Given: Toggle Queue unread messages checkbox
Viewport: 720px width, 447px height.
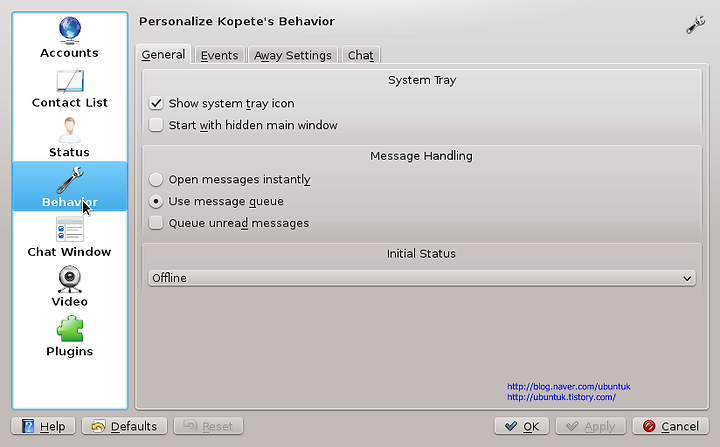Looking at the screenshot, I should 156,223.
